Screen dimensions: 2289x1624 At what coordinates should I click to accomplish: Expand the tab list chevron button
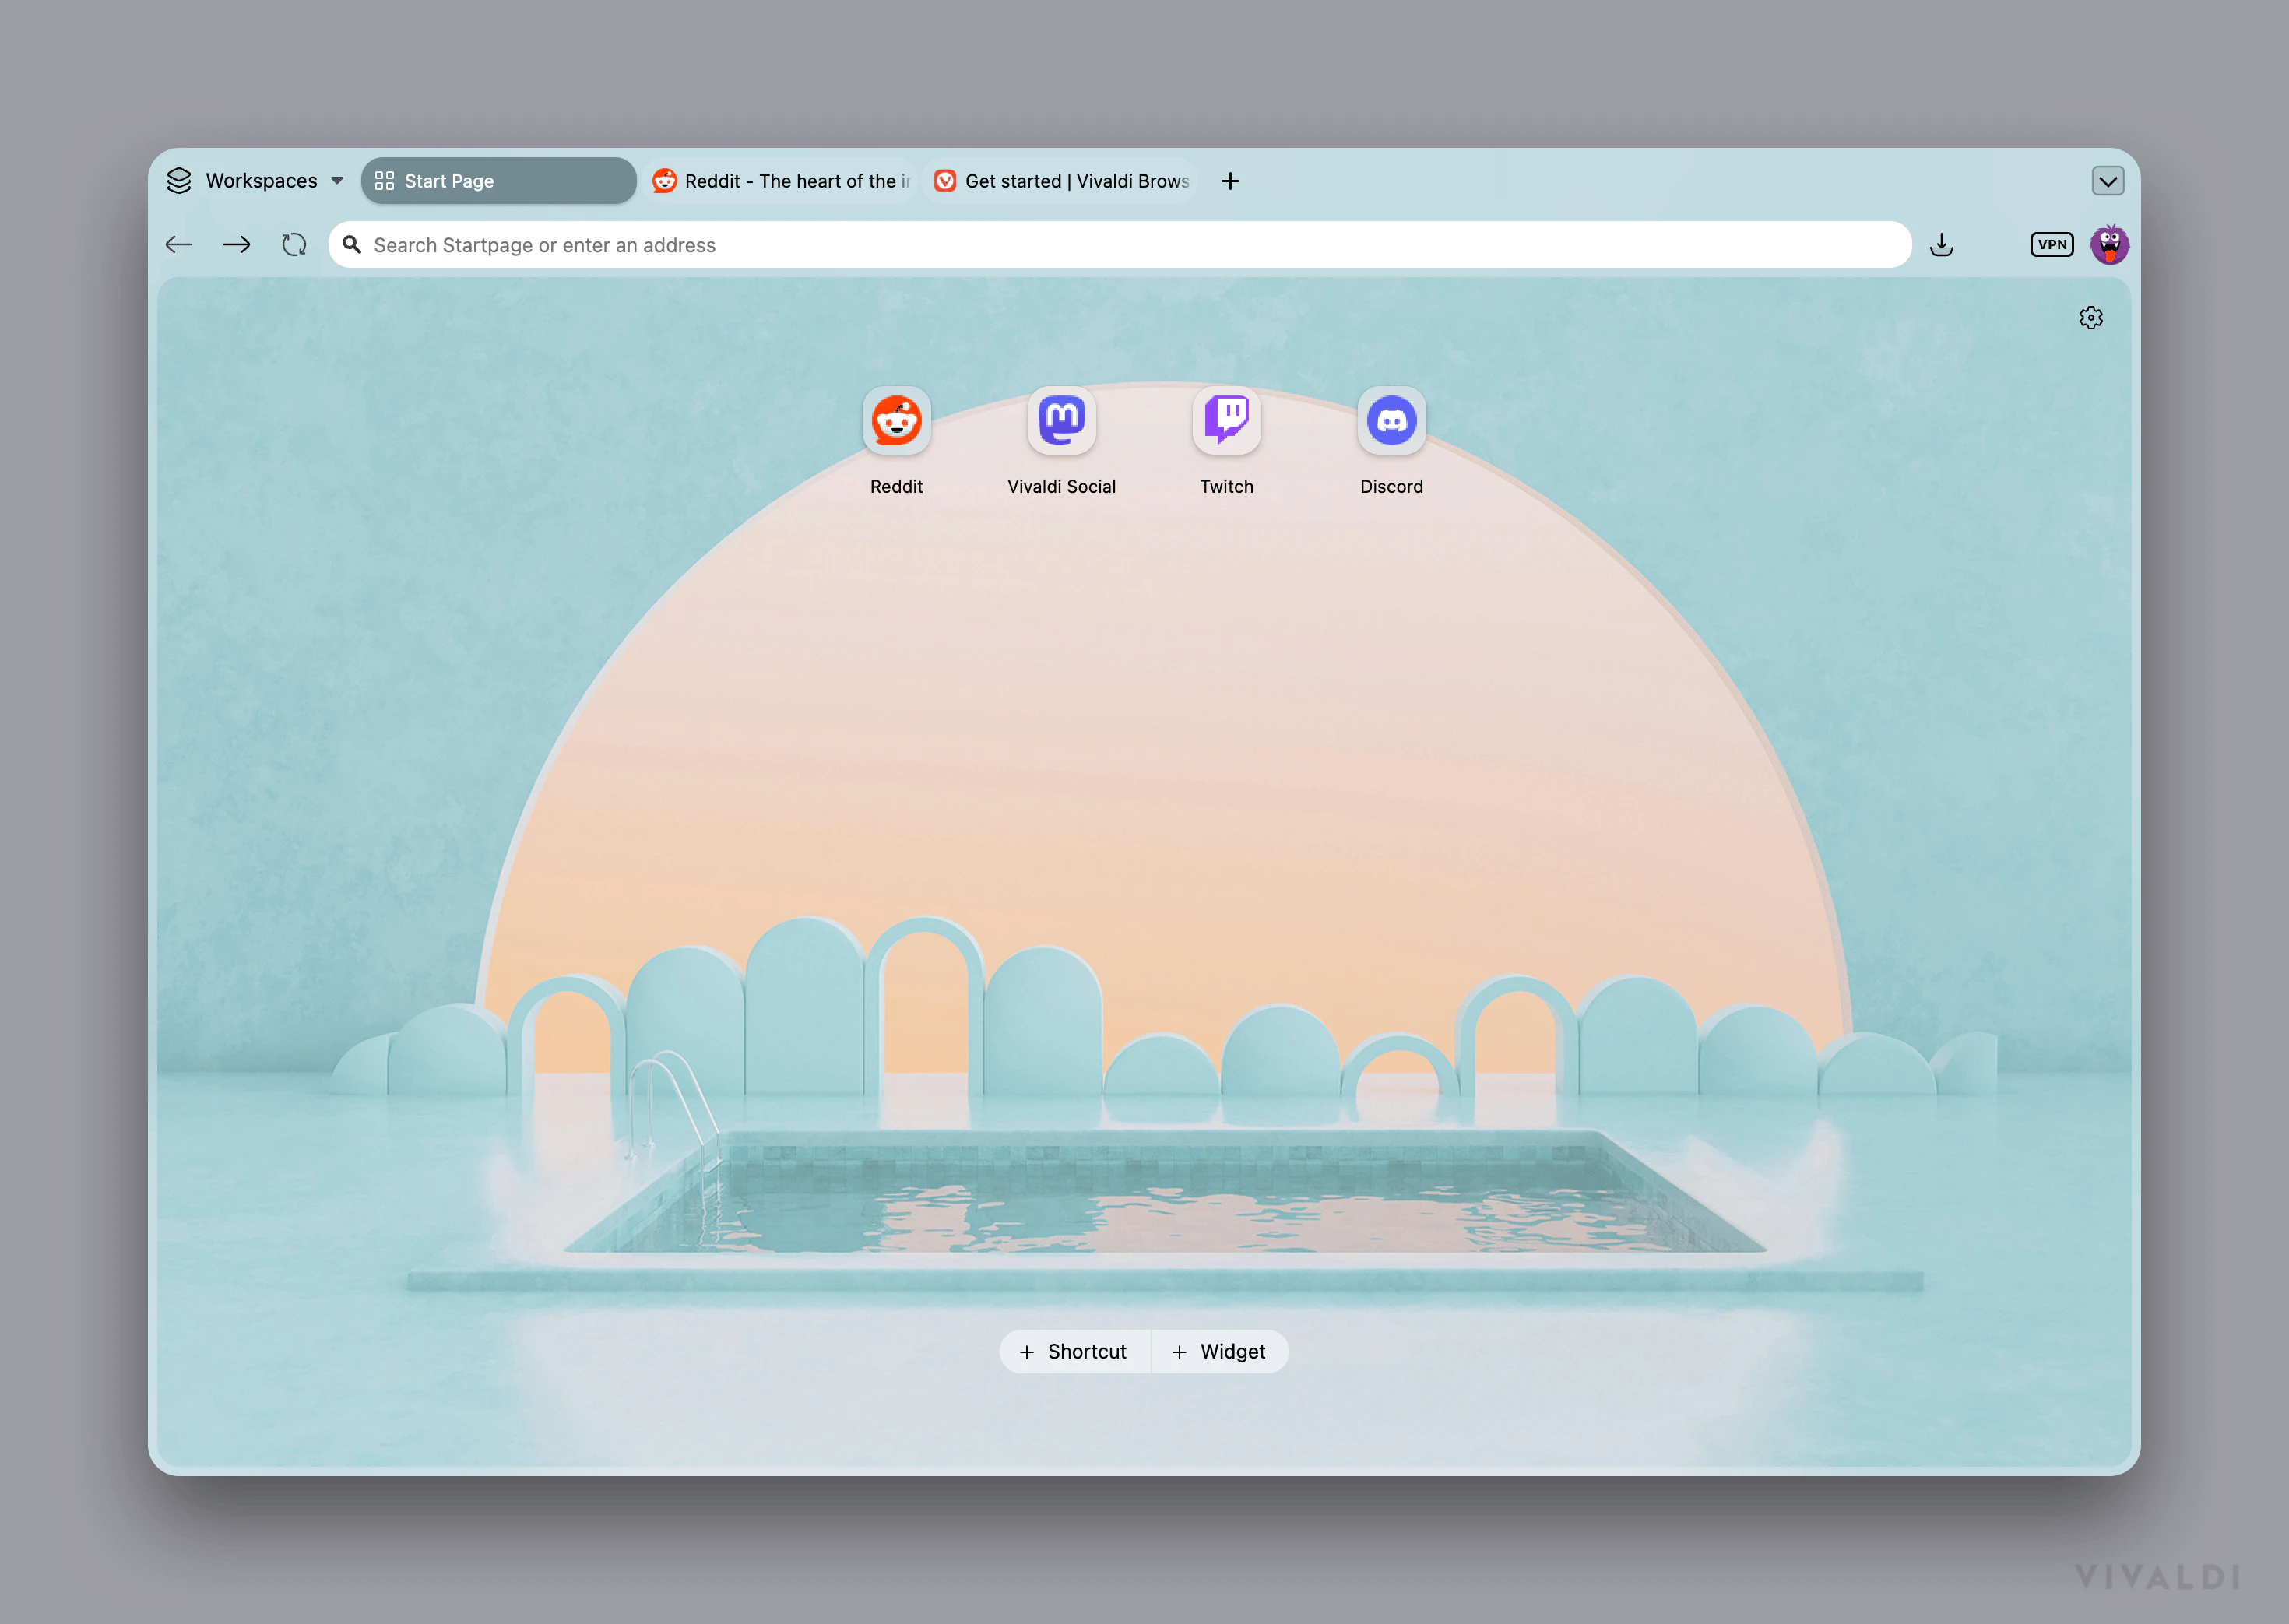2107,181
